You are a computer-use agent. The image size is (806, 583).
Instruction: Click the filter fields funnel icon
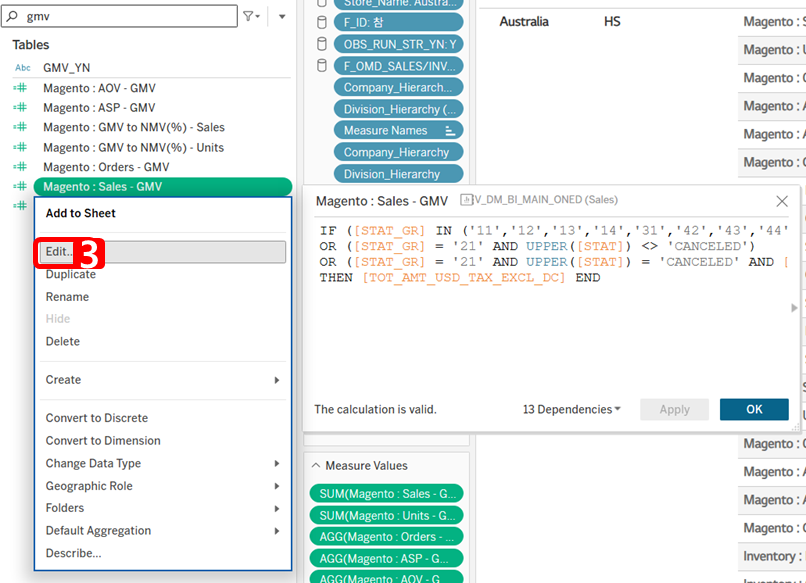pos(250,16)
